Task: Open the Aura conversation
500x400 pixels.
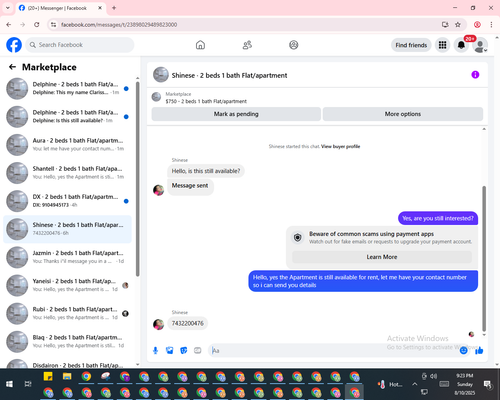Action: click(x=68, y=145)
